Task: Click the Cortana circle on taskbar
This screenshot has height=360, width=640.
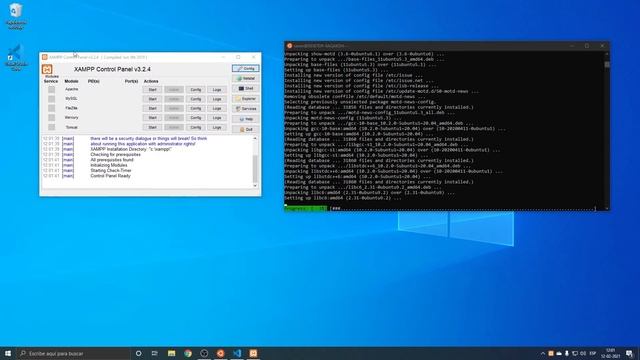Action: (138, 353)
